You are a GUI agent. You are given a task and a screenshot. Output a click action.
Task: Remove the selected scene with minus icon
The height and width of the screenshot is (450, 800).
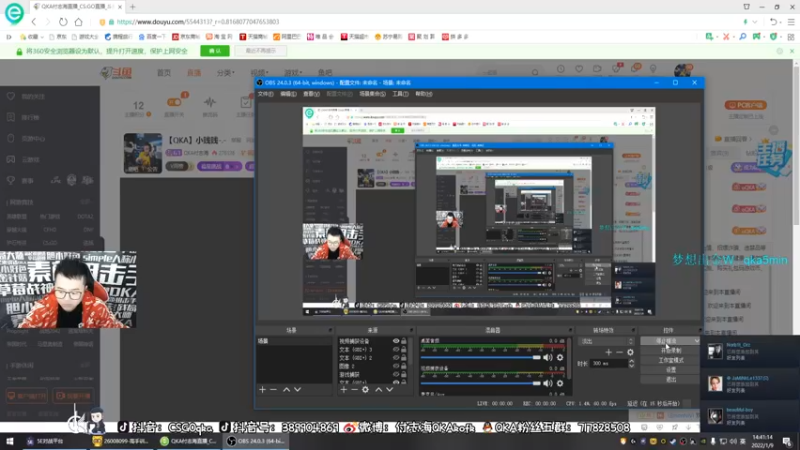pos(273,389)
